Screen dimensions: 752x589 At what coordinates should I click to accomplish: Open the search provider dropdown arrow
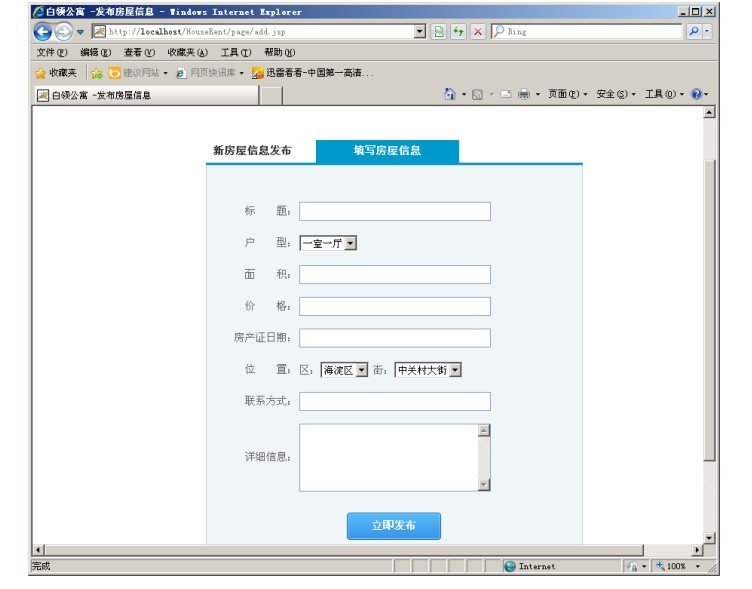[707, 32]
